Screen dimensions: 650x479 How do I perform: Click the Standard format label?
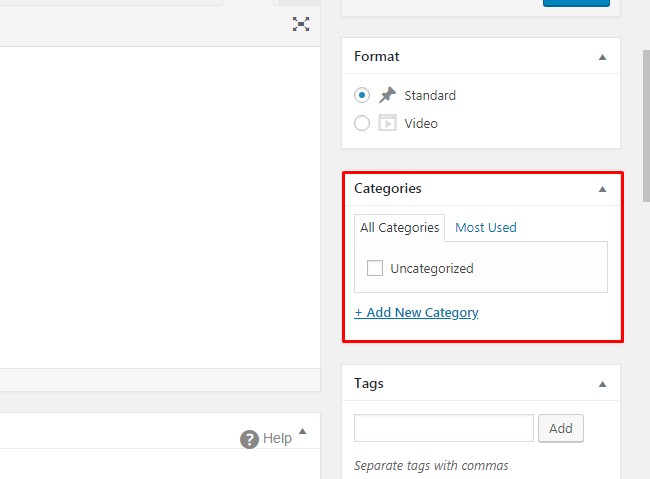tap(430, 95)
